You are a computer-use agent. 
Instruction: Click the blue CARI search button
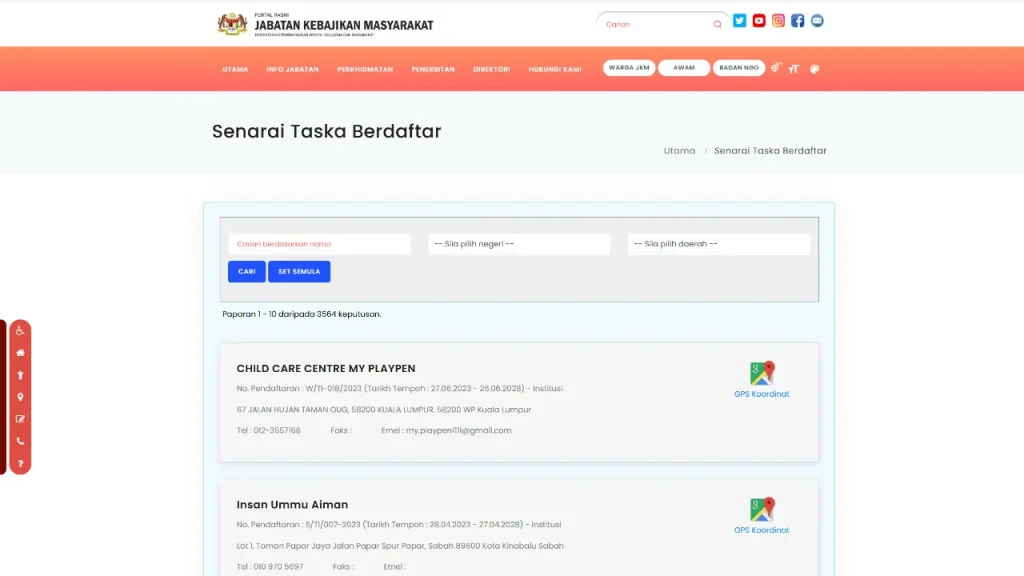coord(247,272)
